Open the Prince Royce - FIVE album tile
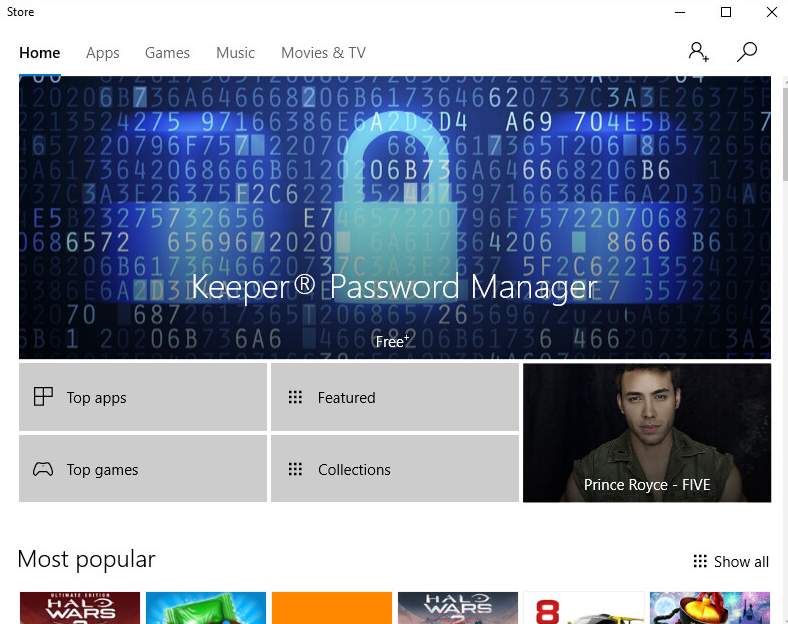Viewport: 788px width, 624px height. pyautogui.click(x=647, y=432)
